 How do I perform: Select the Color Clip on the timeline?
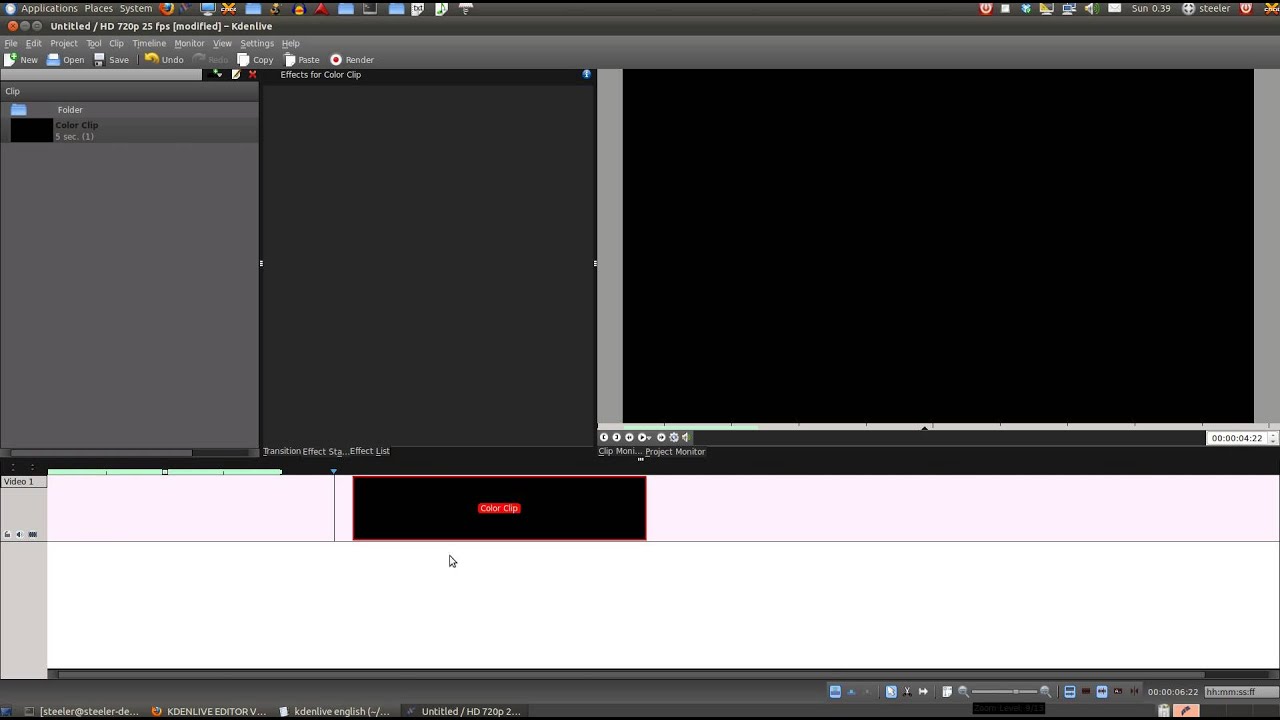point(499,508)
